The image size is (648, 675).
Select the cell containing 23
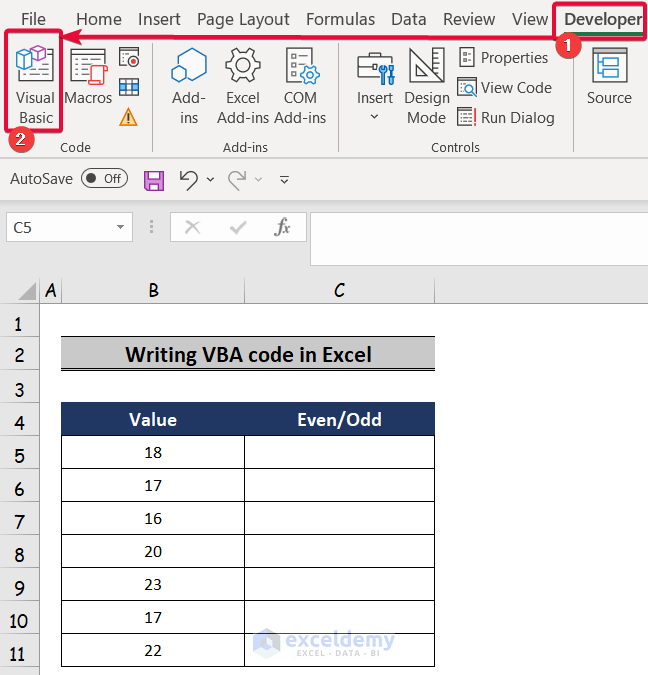(x=153, y=585)
